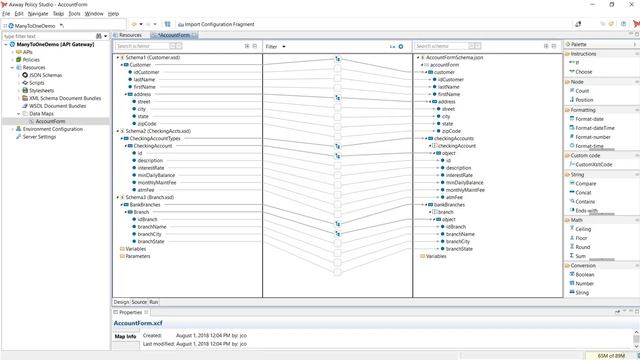The image size is (640, 360).
Task: Expand the Policies tree node
Action: pos(12,60)
